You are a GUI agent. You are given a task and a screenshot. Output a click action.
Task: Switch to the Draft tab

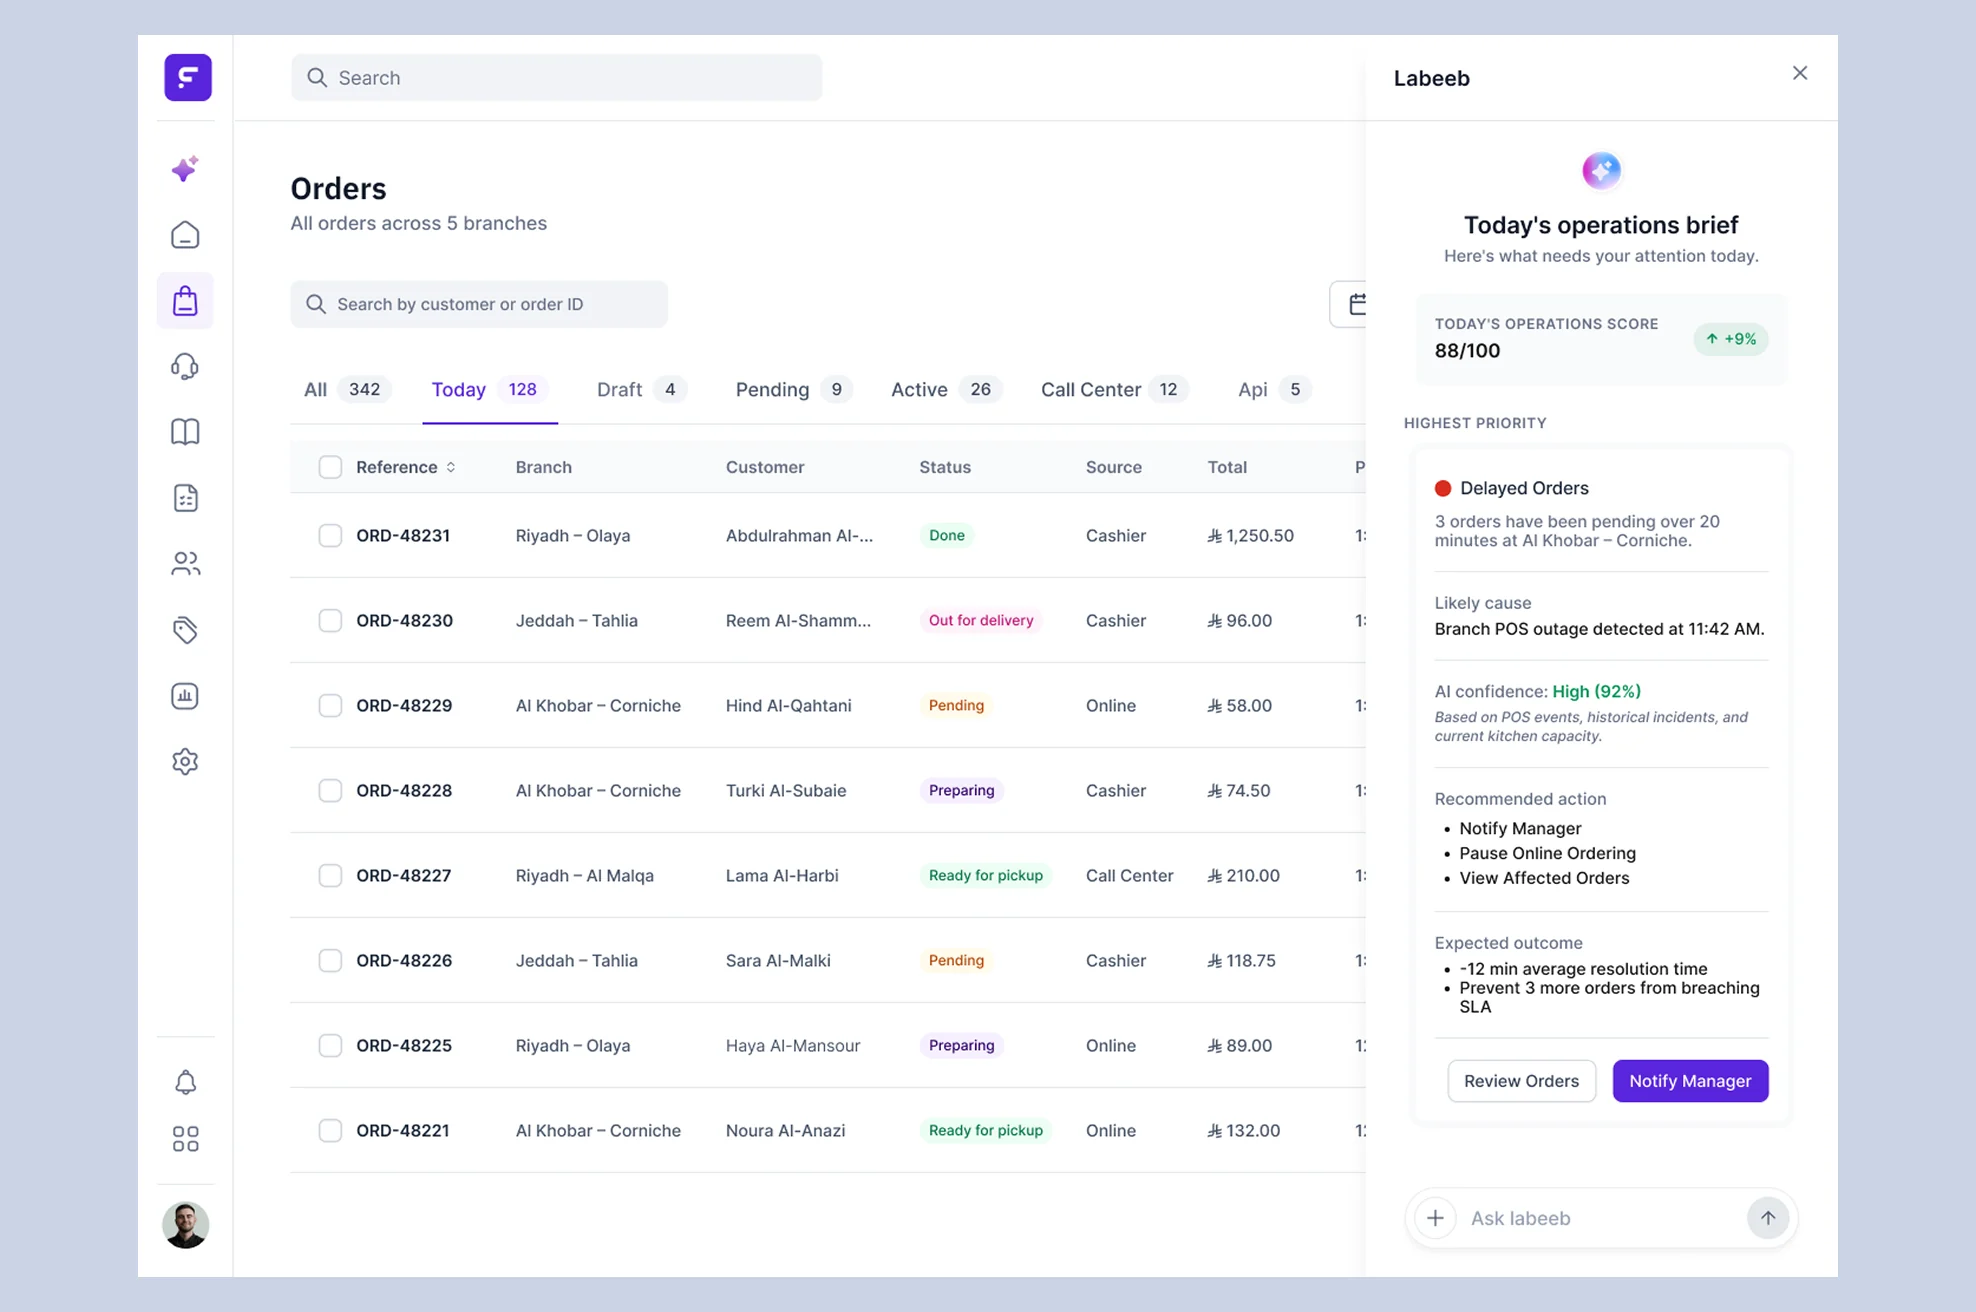[x=641, y=389]
